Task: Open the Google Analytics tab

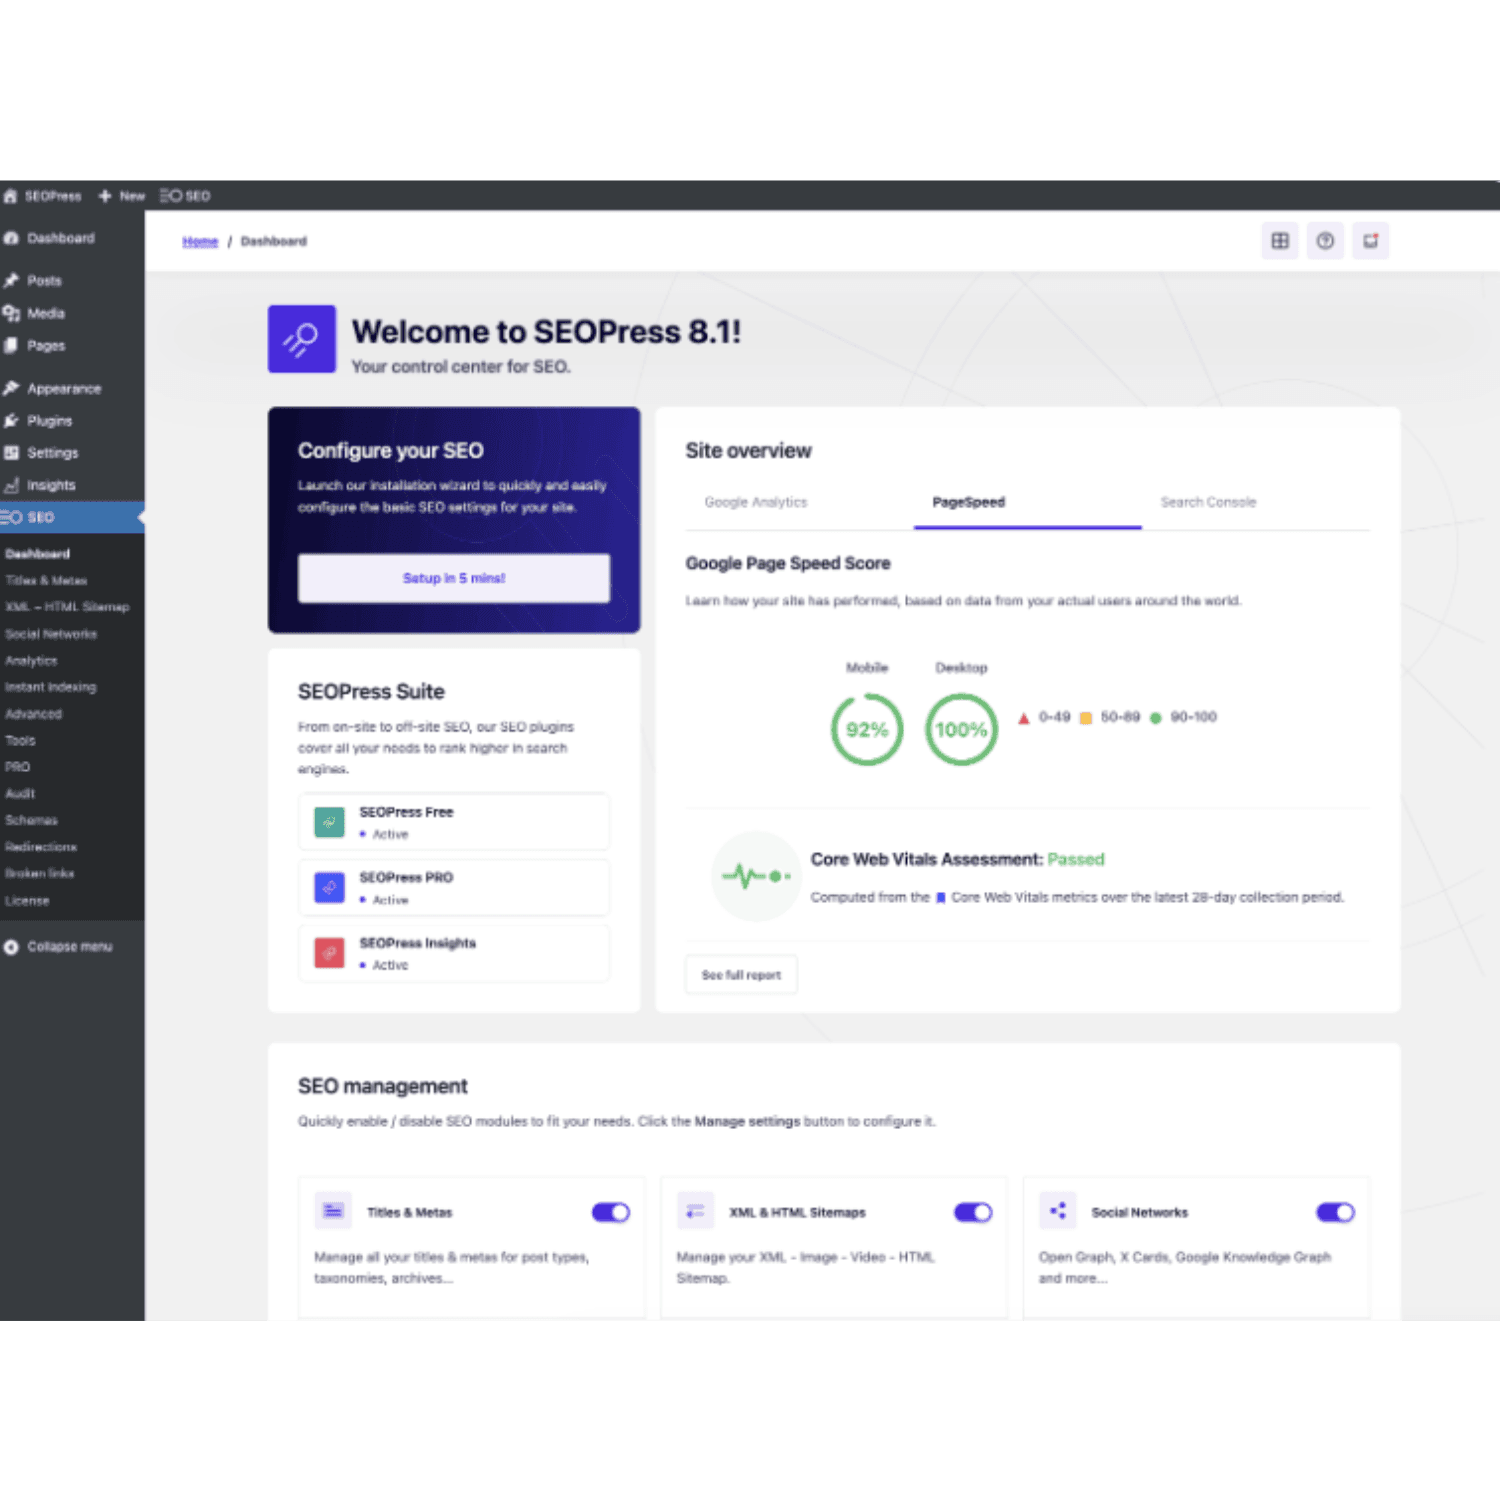Action: tap(755, 502)
